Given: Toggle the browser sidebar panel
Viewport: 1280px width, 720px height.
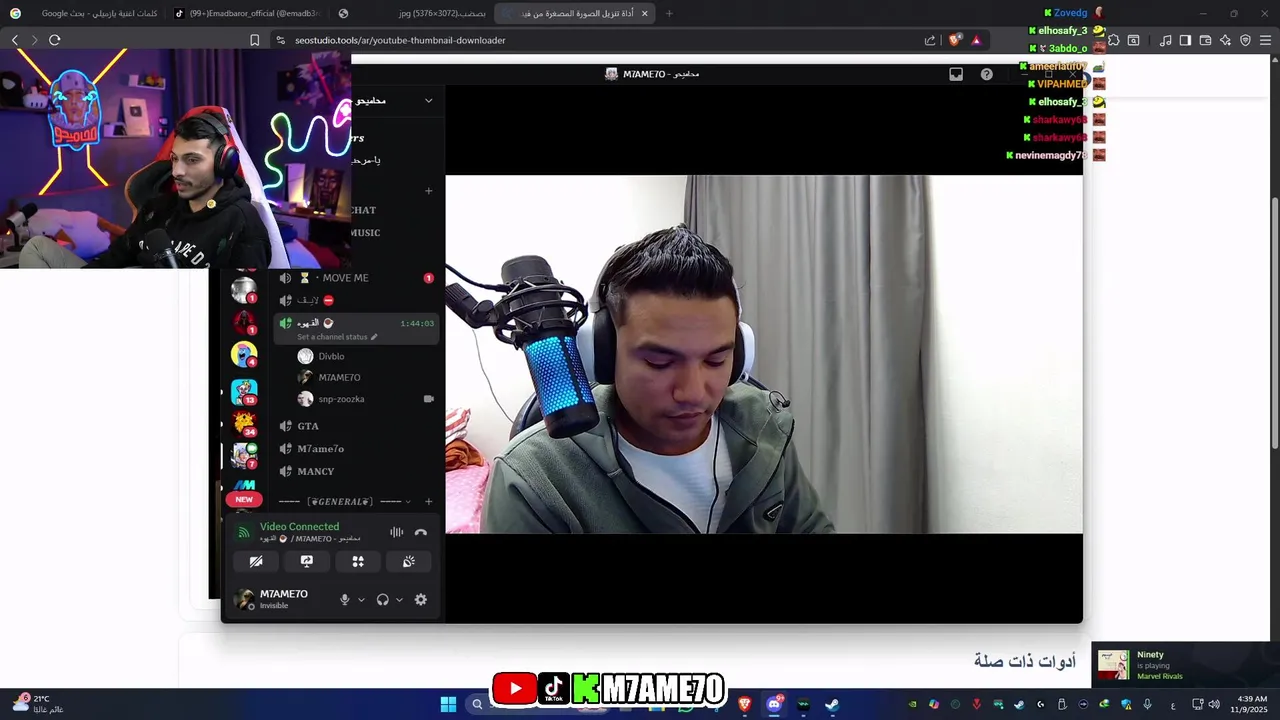Looking at the screenshot, I should click(1185, 40).
